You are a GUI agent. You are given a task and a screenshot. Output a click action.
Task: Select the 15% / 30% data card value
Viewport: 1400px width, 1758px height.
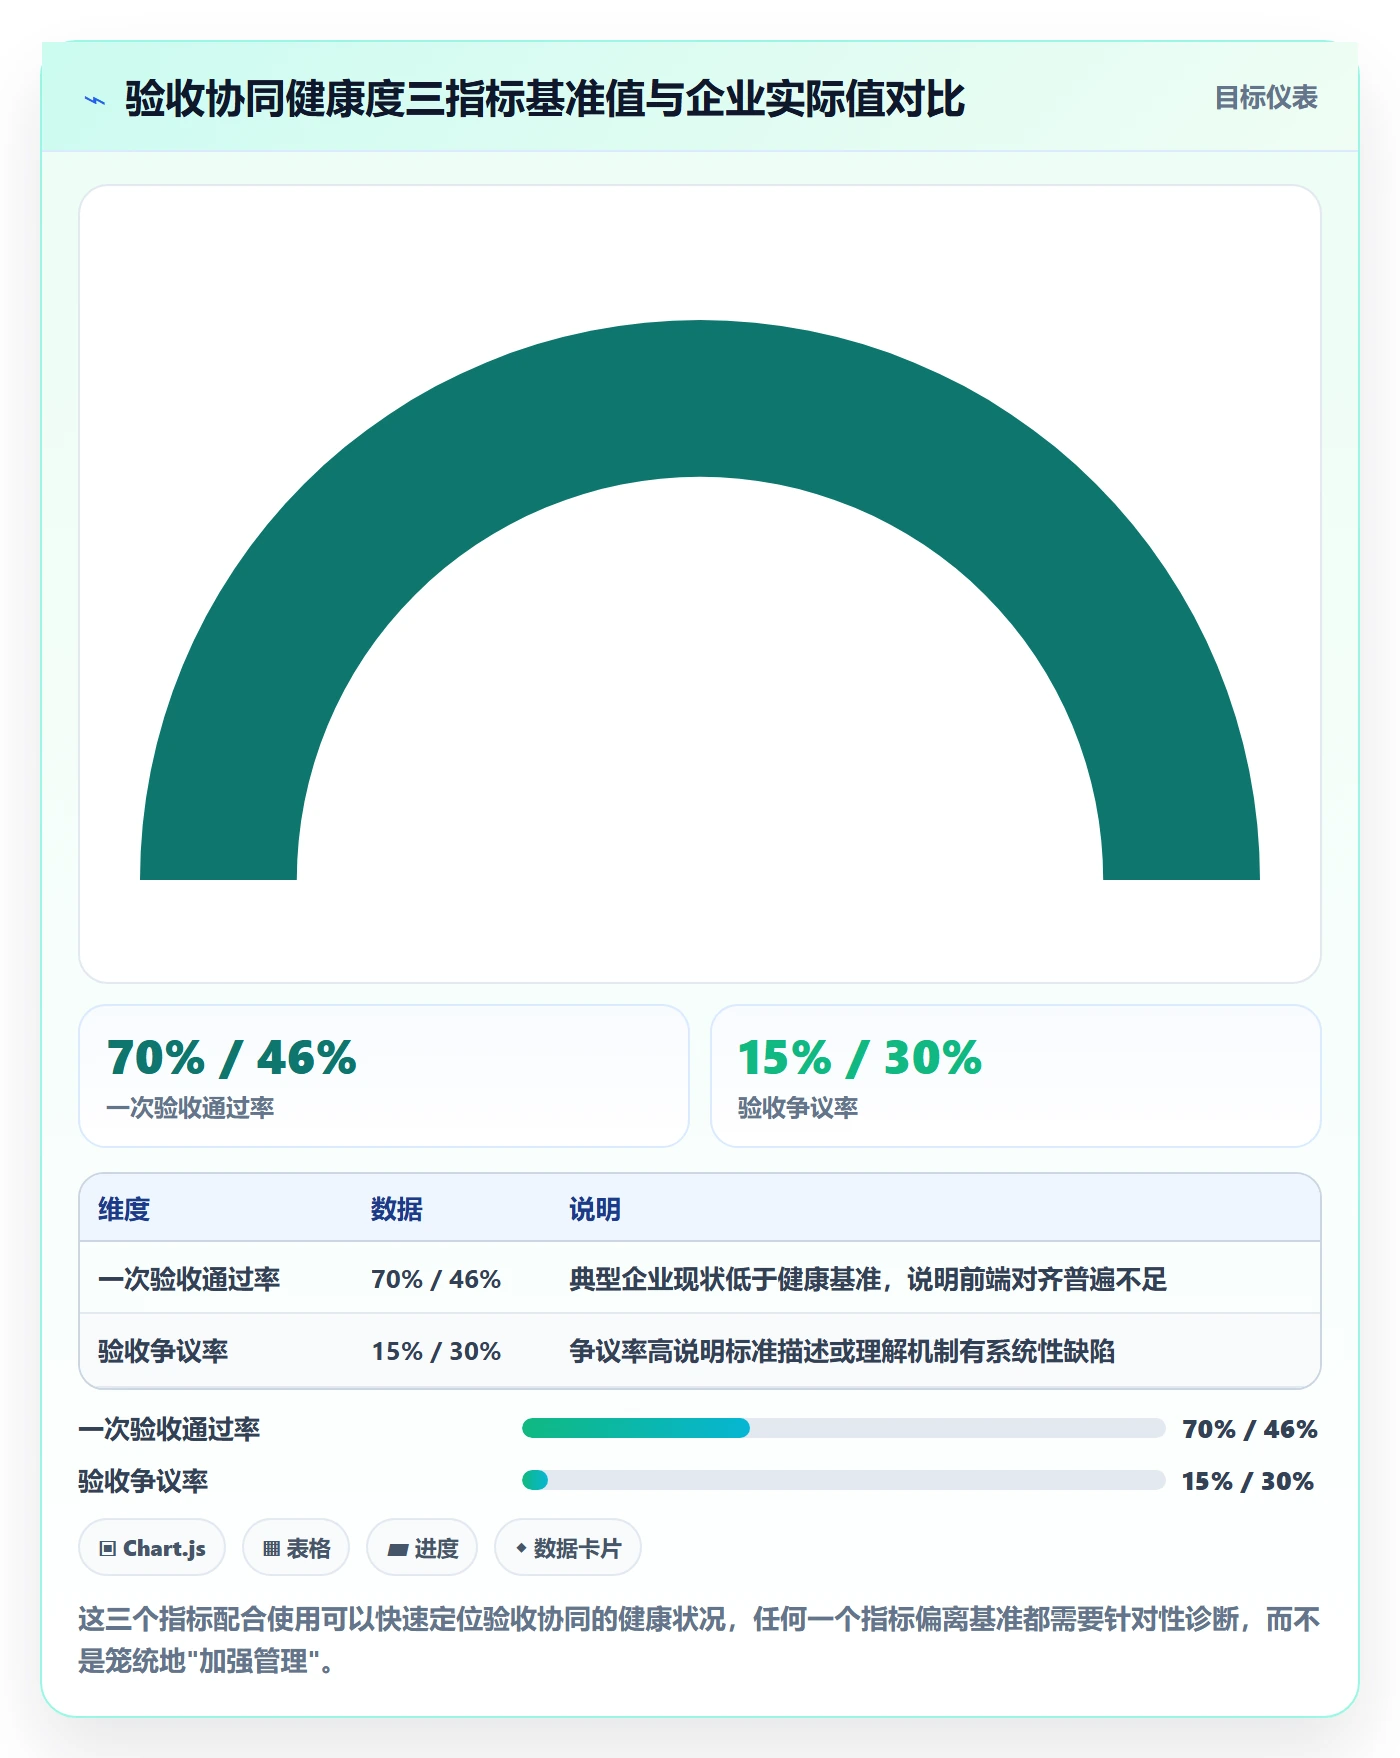(x=860, y=1058)
